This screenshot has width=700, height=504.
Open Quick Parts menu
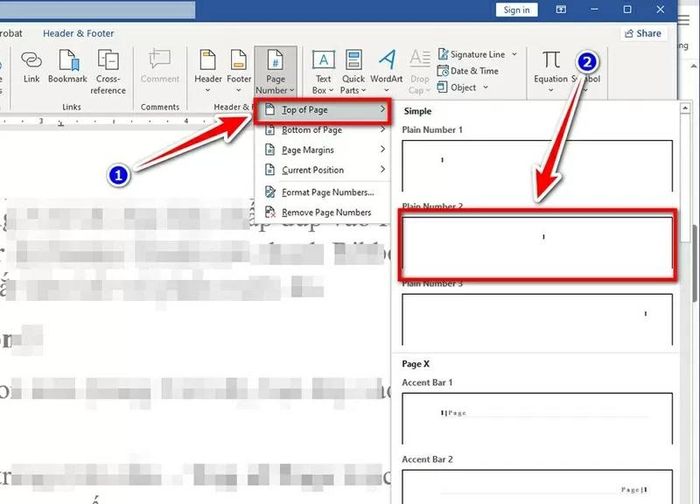coord(353,71)
